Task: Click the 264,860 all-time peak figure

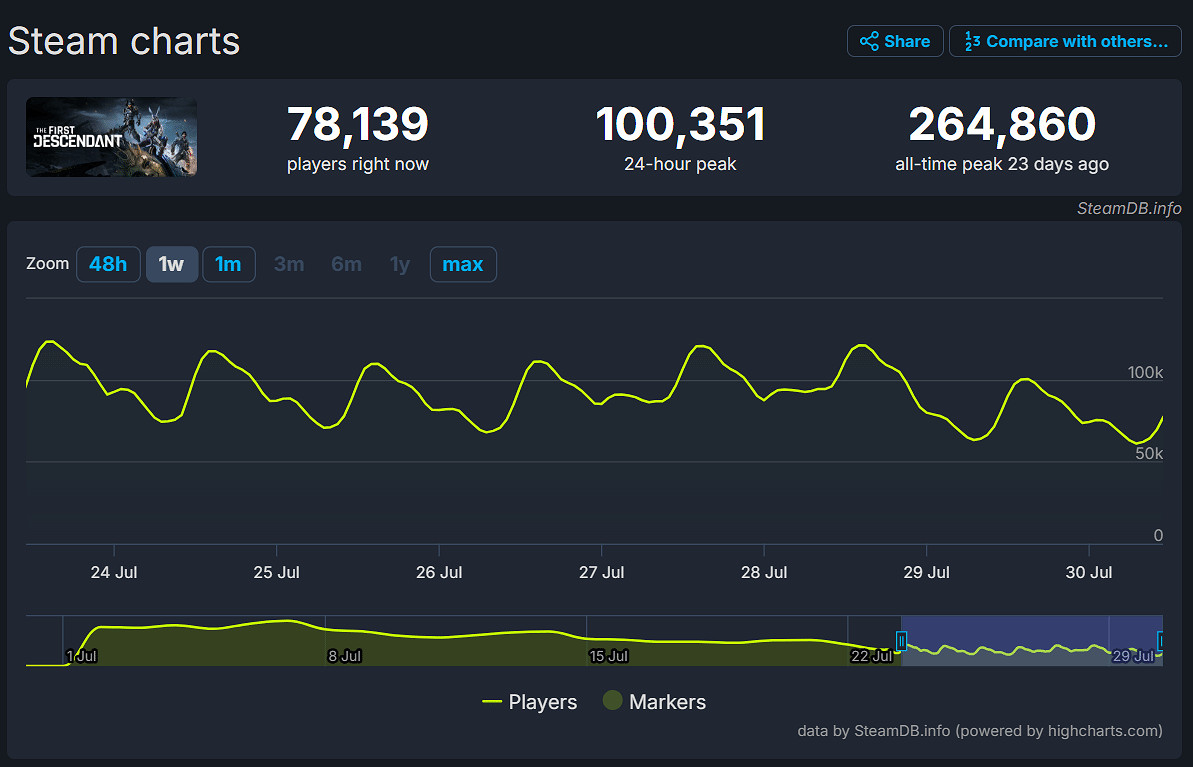Action: point(1002,125)
